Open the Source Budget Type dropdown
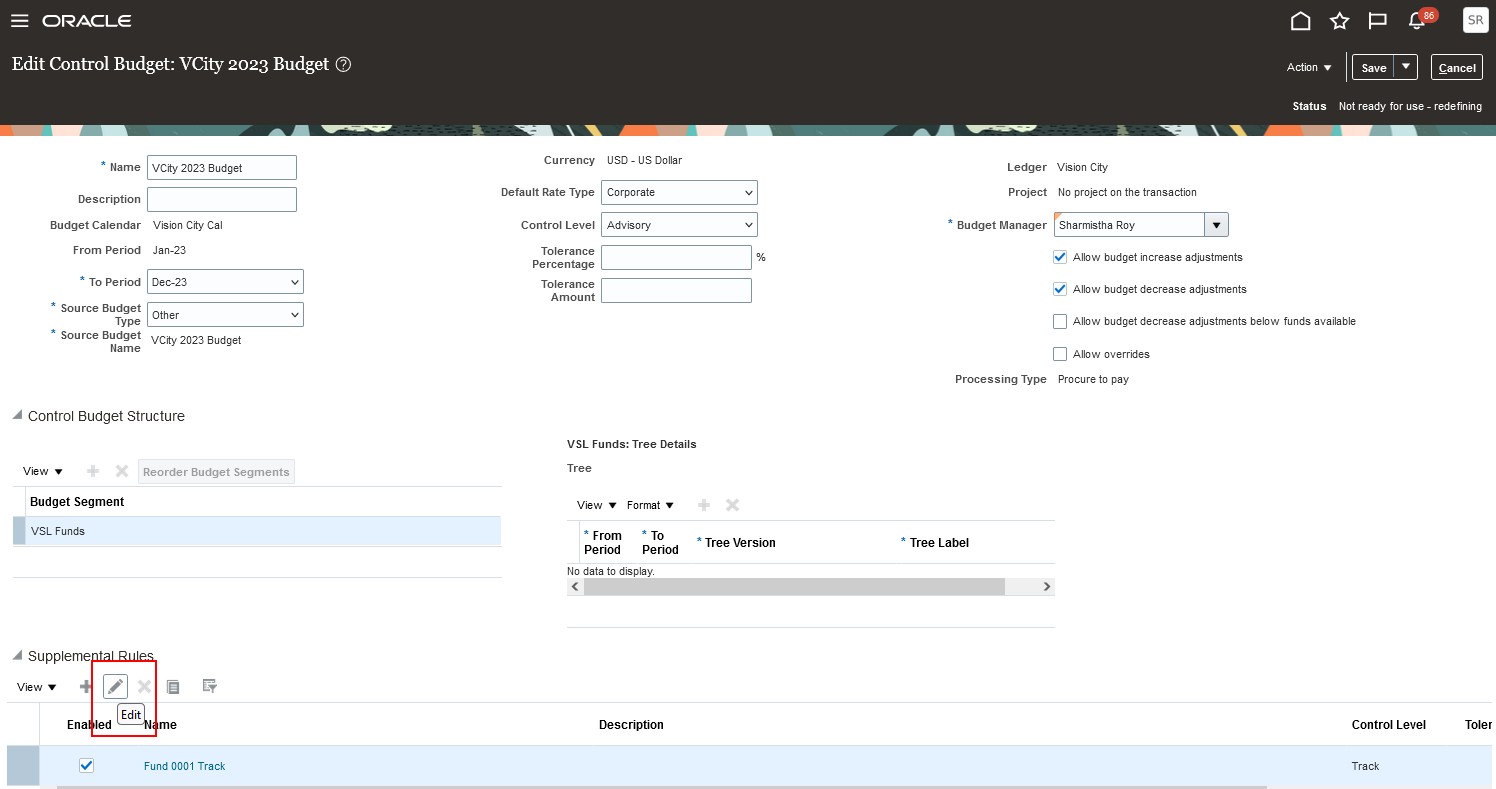The width and height of the screenshot is (1496, 789). 225,315
